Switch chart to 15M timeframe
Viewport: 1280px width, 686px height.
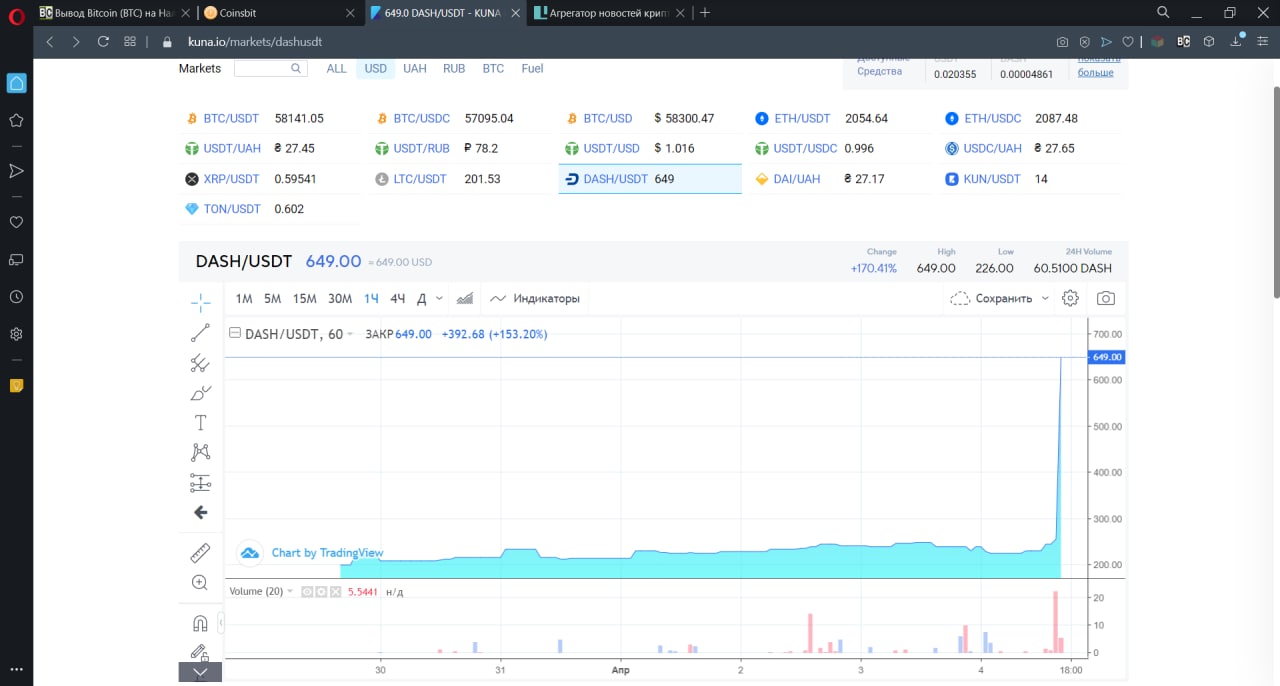pos(304,298)
